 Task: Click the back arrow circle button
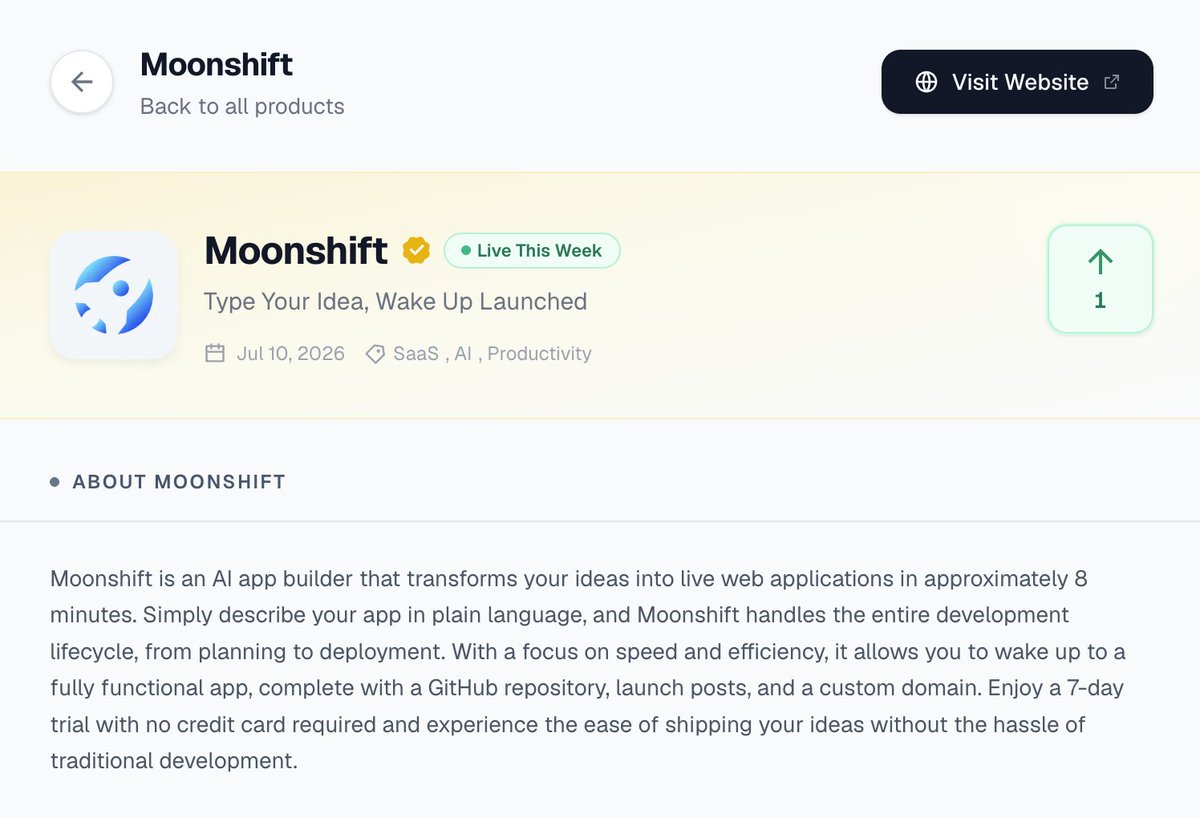pyautogui.click(x=82, y=82)
